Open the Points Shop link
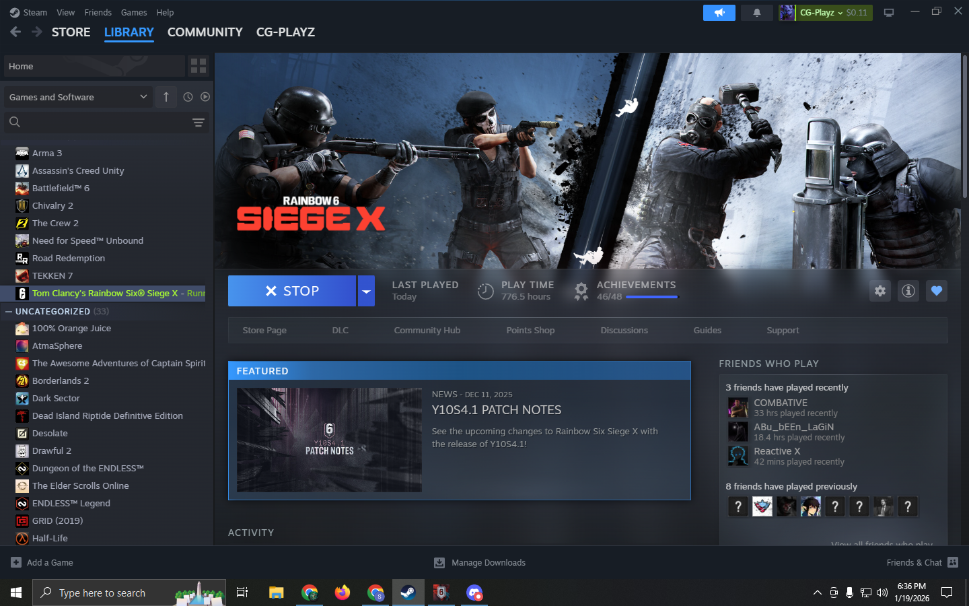The image size is (969, 606). pos(530,330)
